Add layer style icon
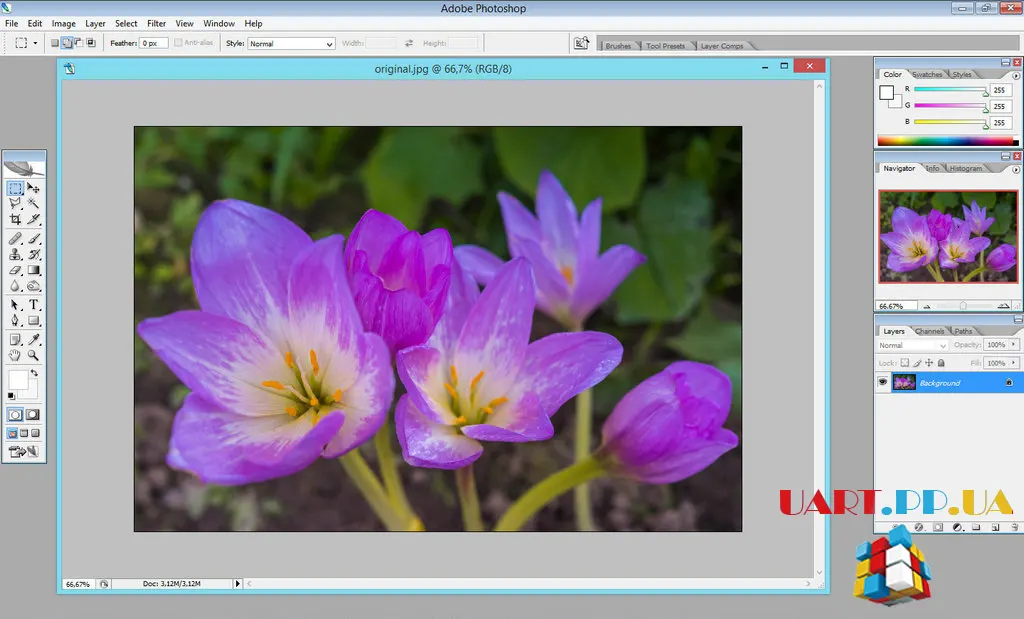Image resolution: width=1024 pixels, height=619 pixels. 919,527
